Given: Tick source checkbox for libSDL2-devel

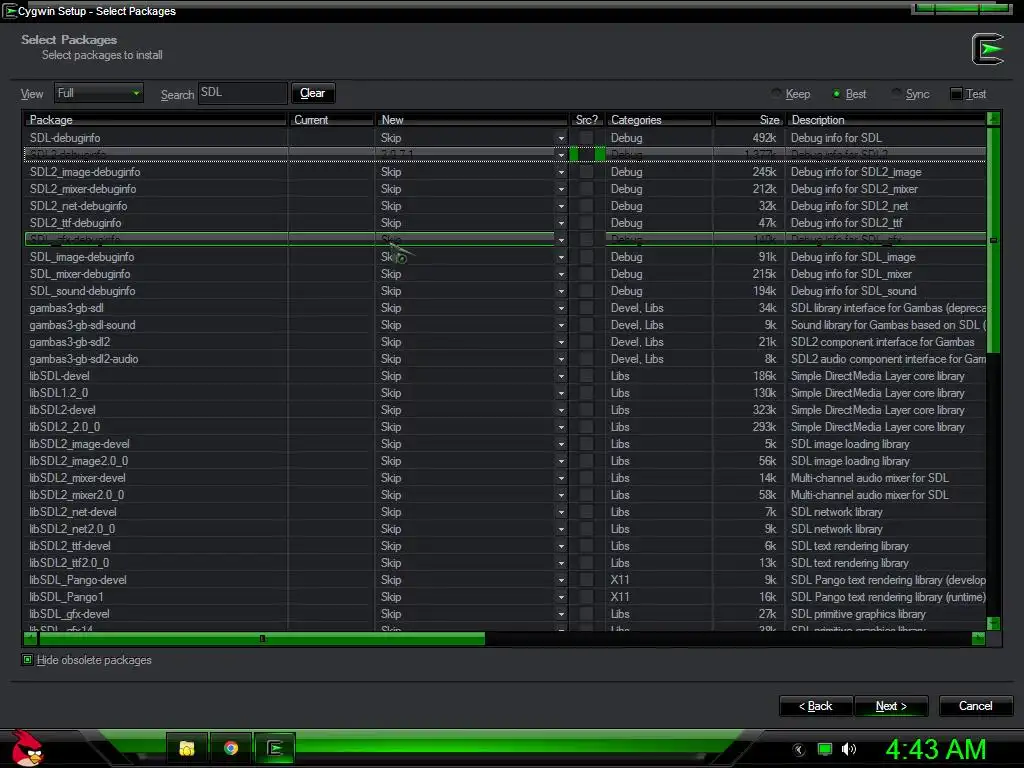Looking at the screenshot, I should pos(586,409).
